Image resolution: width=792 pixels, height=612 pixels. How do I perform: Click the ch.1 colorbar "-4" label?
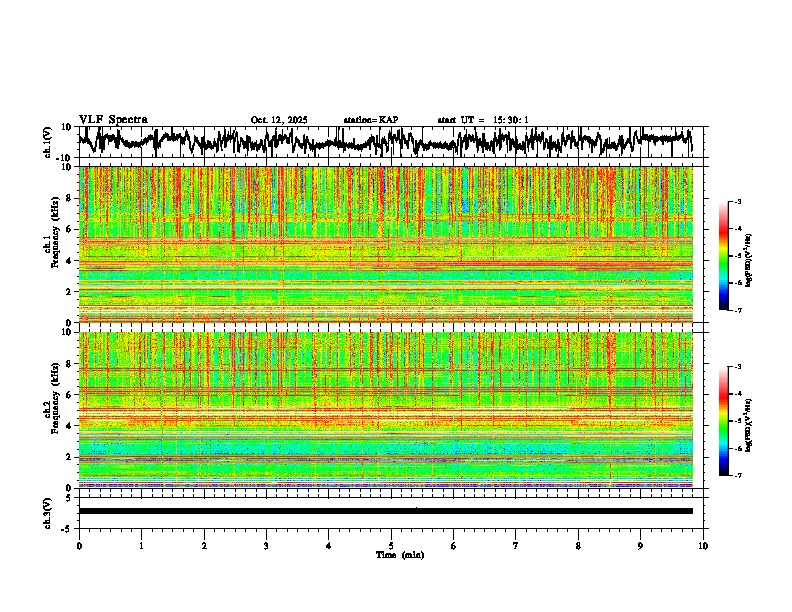pos(737,229)
